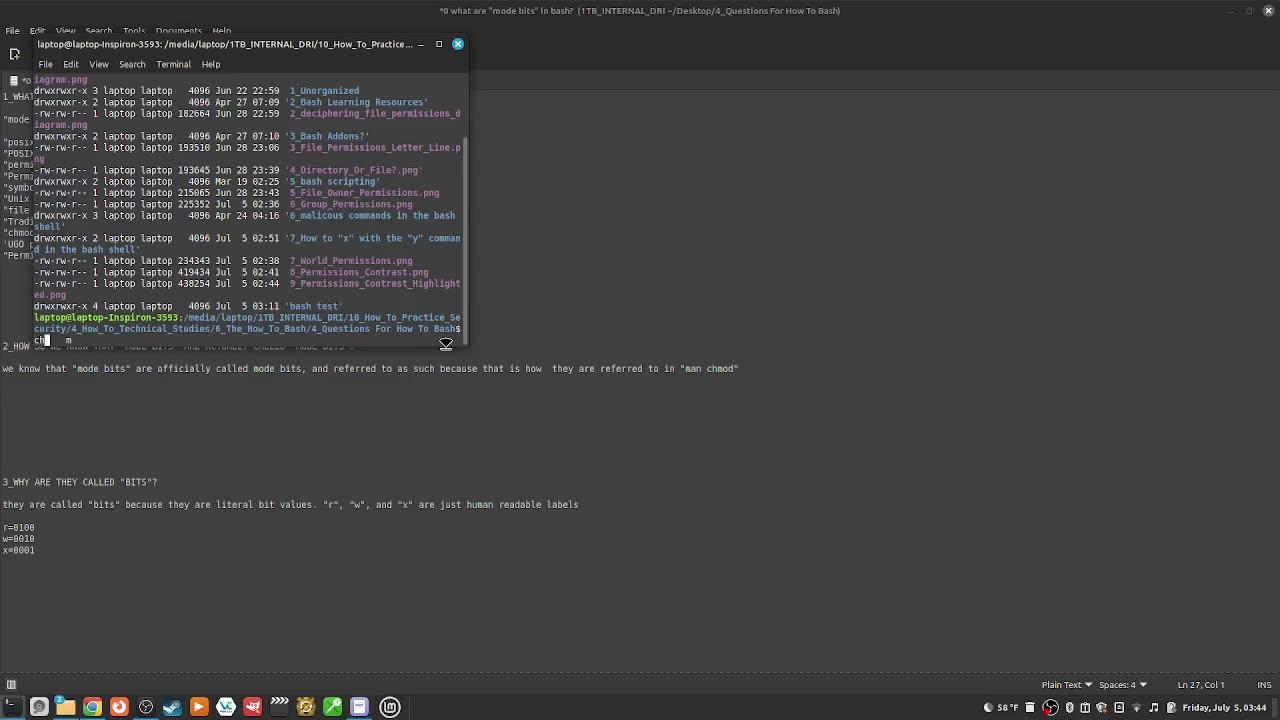Open the View menu in the terminal window
Image resolution: width=1280 pixels, height=720 pixels.
[99, 64]
